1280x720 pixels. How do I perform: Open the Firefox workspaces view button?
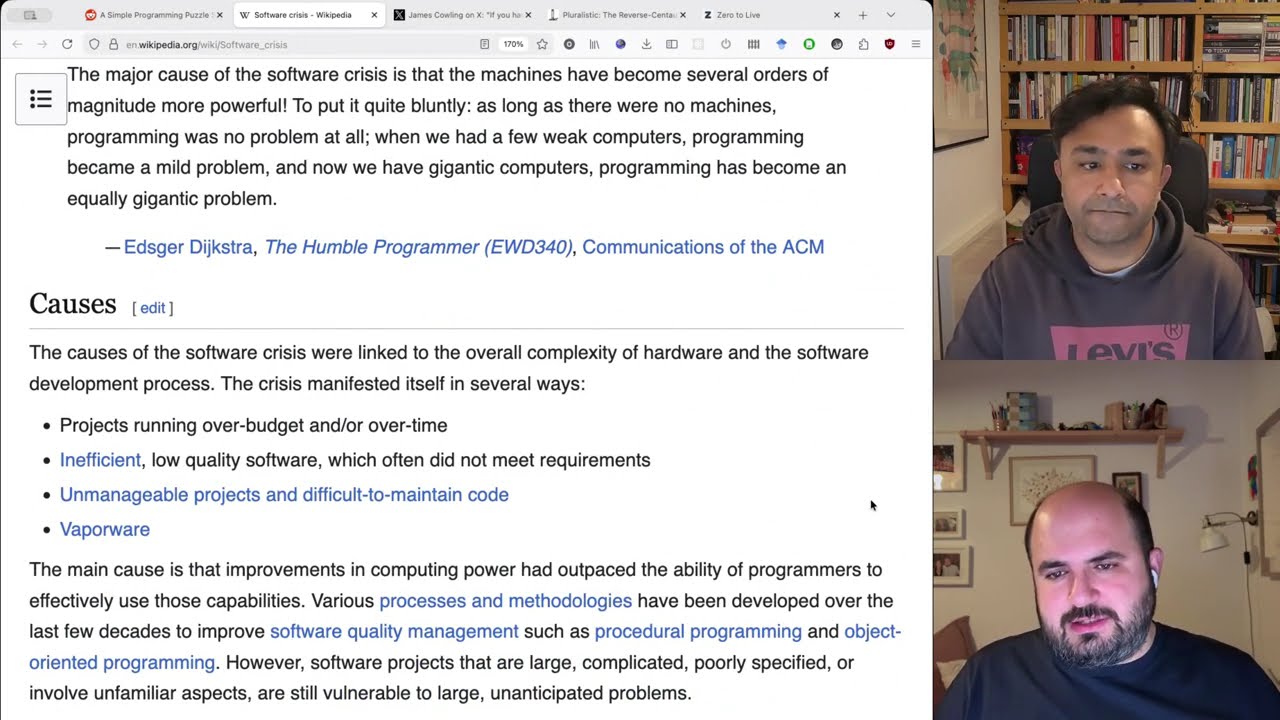30,15
